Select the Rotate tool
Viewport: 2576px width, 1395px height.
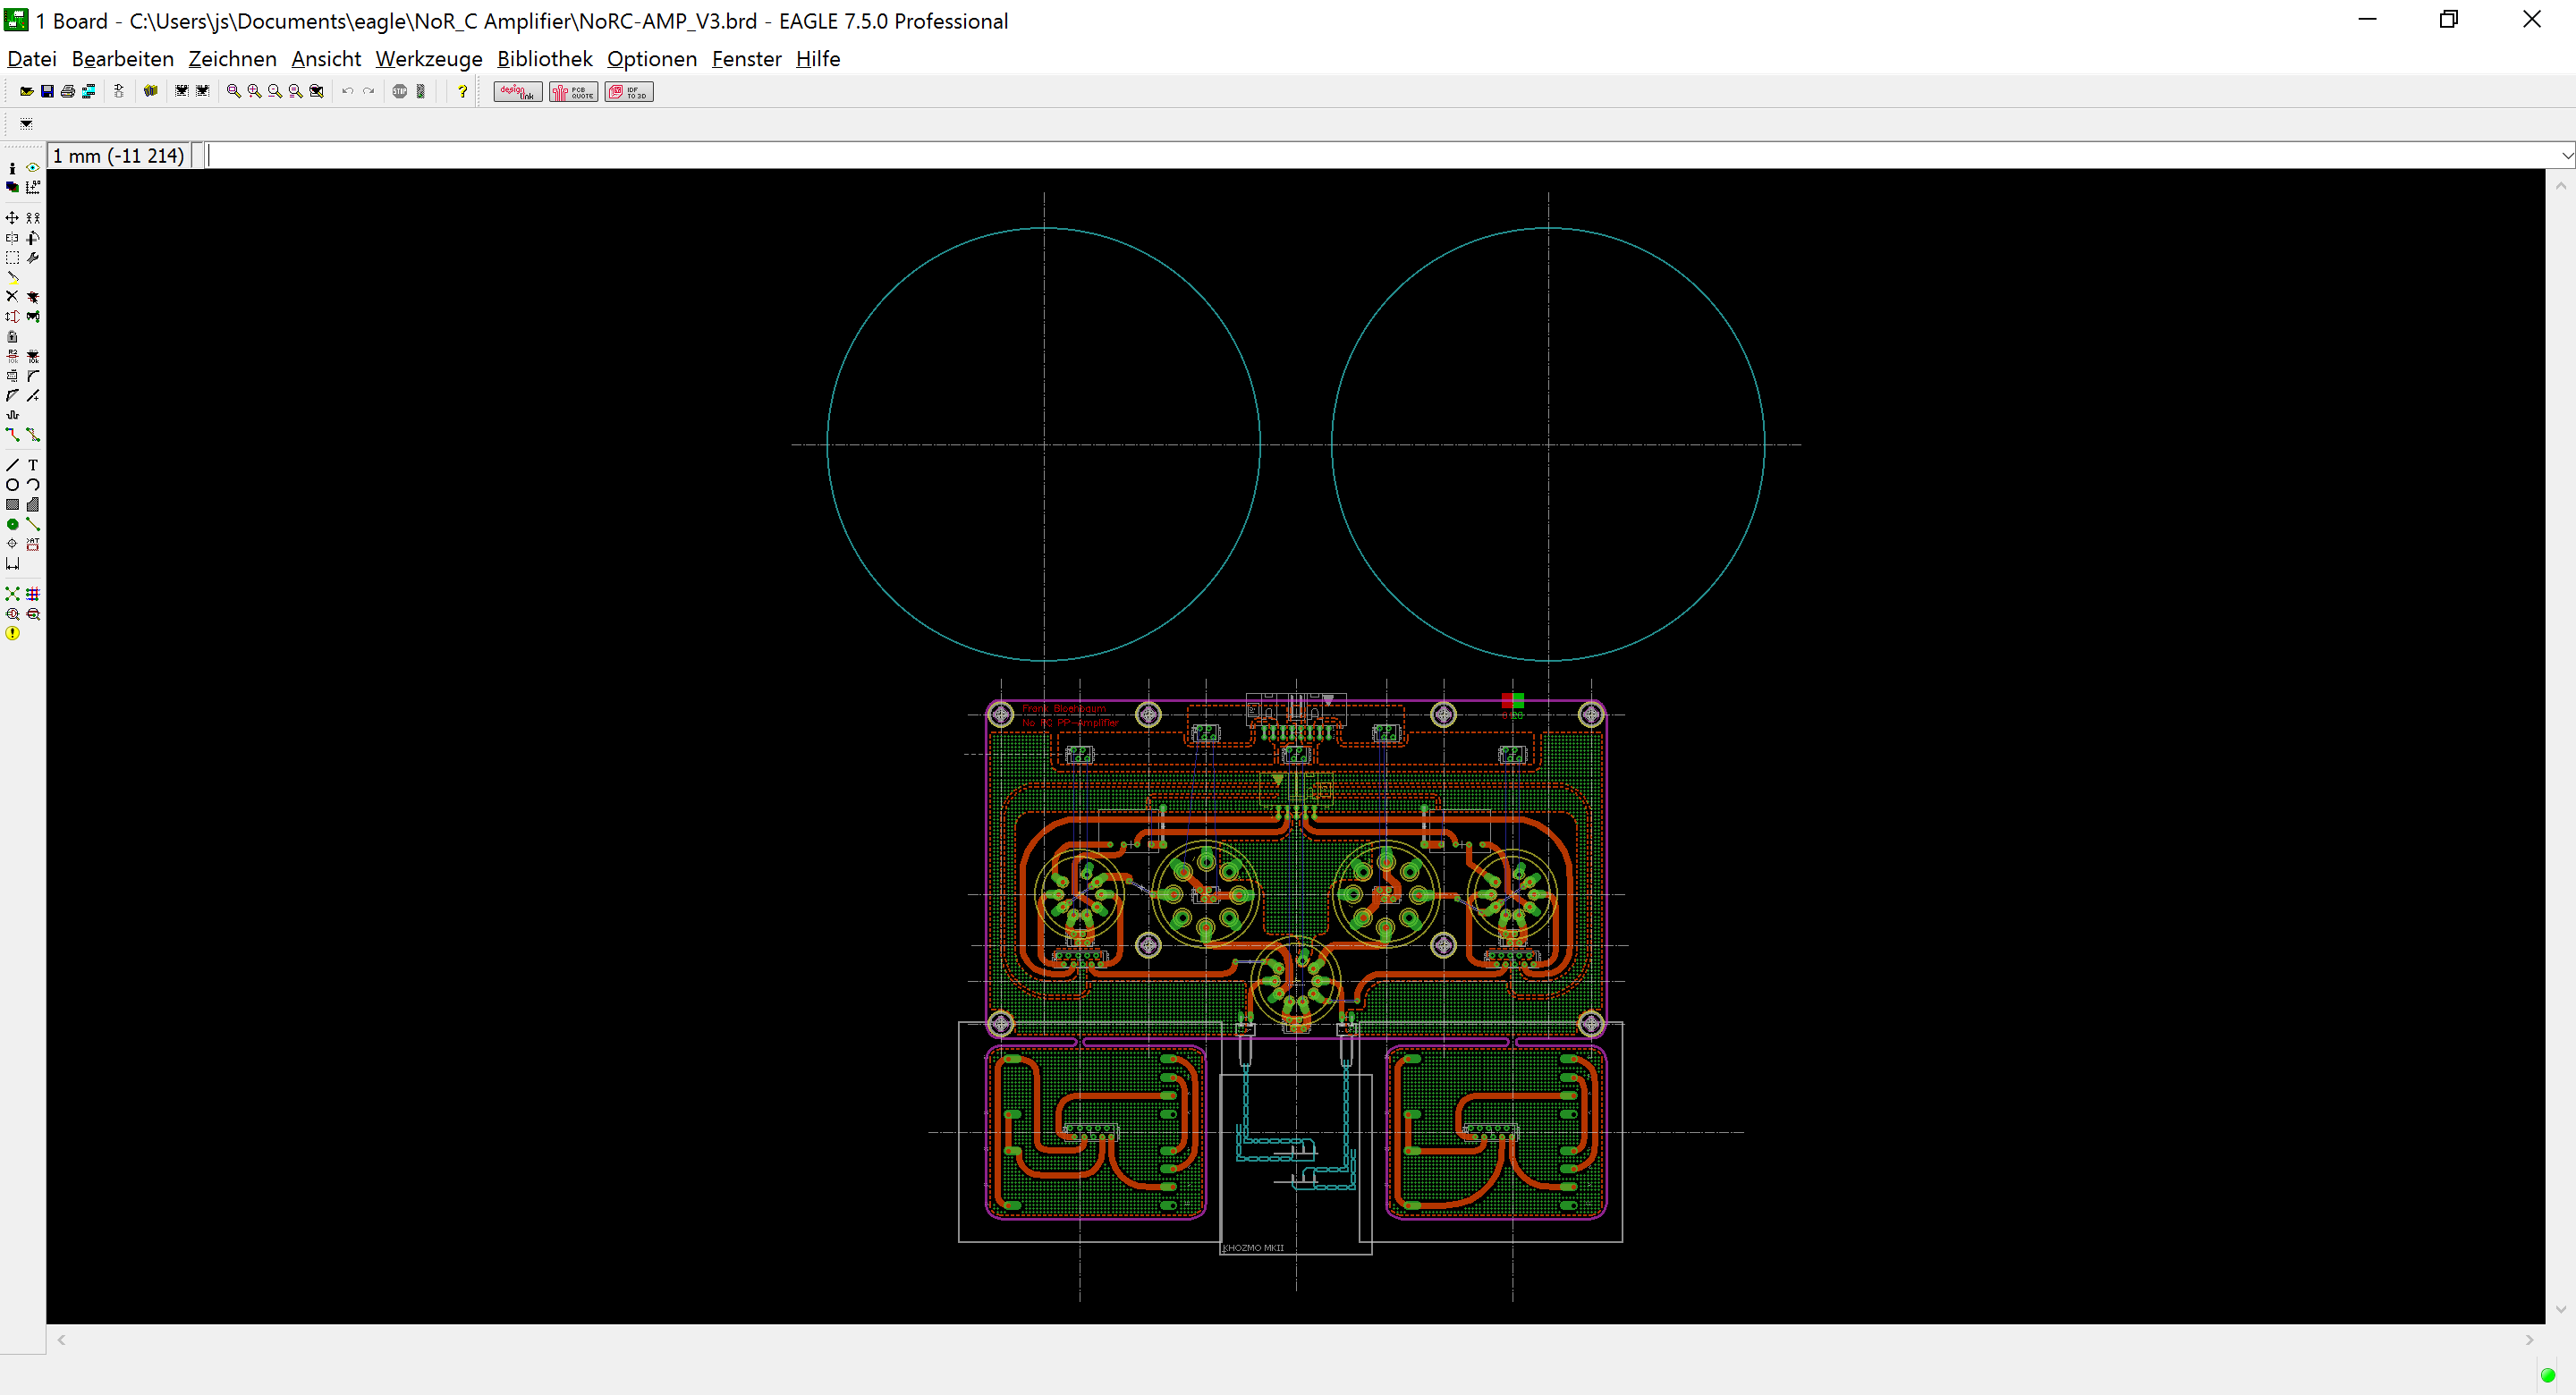(x=33, y=238)
